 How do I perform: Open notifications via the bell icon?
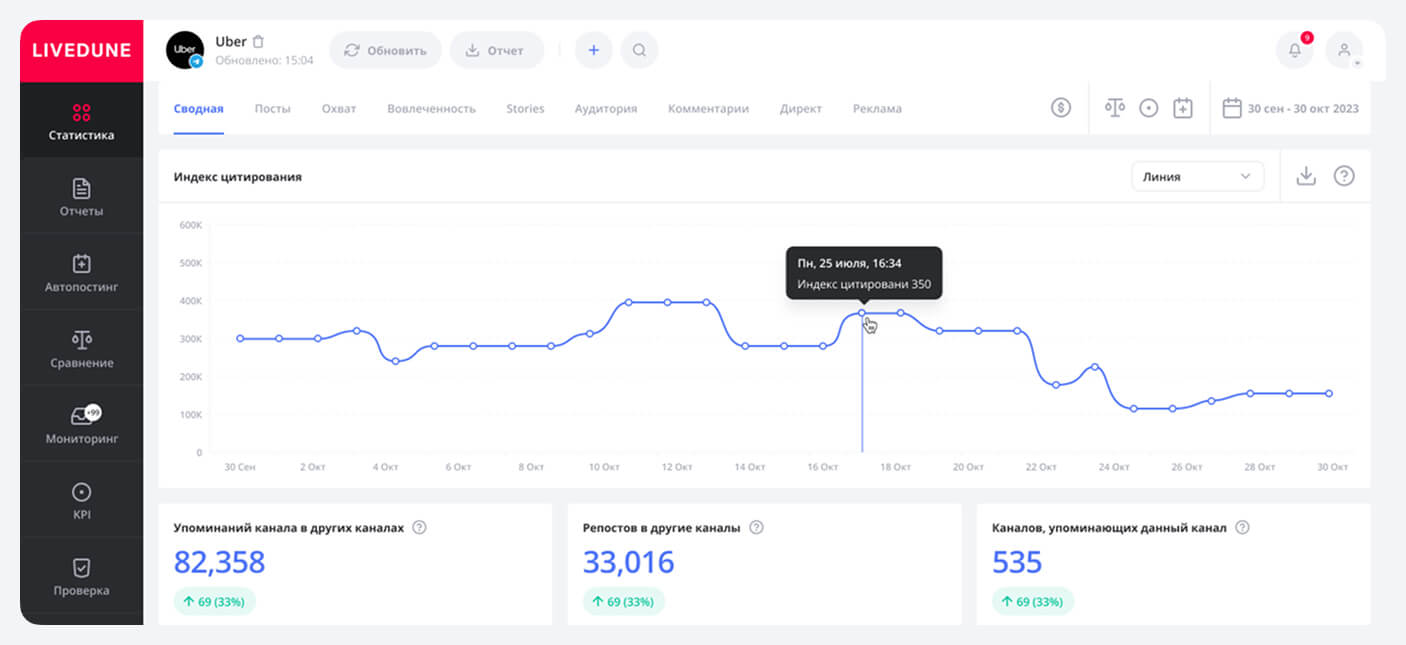tap(1295, 50)
